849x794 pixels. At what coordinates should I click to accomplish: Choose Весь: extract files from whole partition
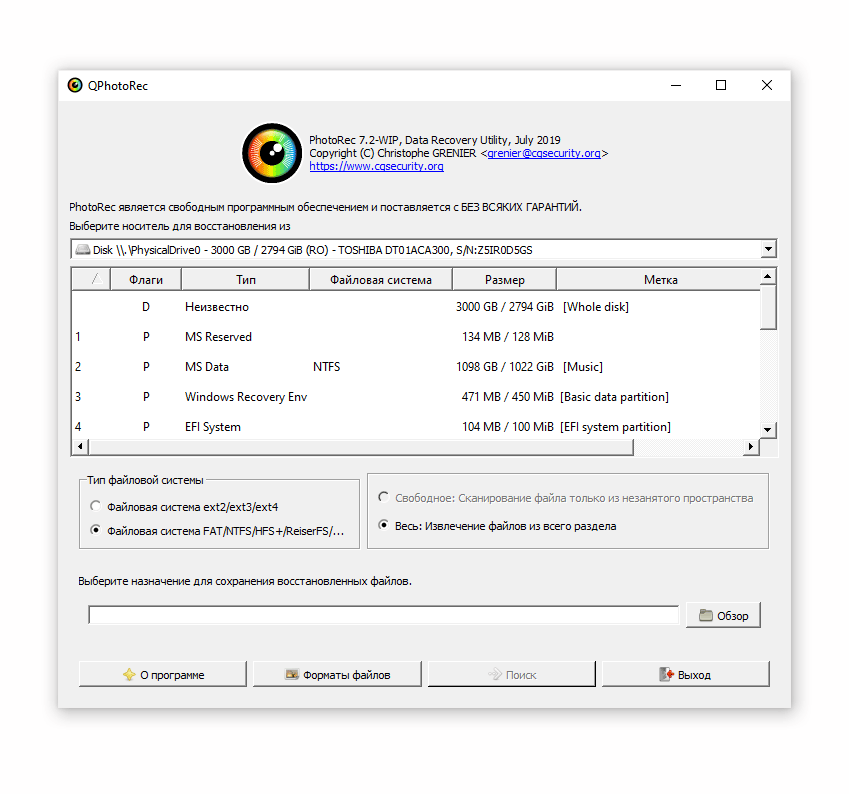point(384,525)
